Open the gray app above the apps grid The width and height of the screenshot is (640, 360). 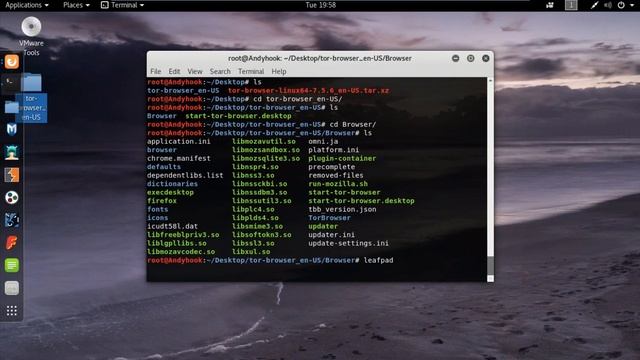point(12,288)
